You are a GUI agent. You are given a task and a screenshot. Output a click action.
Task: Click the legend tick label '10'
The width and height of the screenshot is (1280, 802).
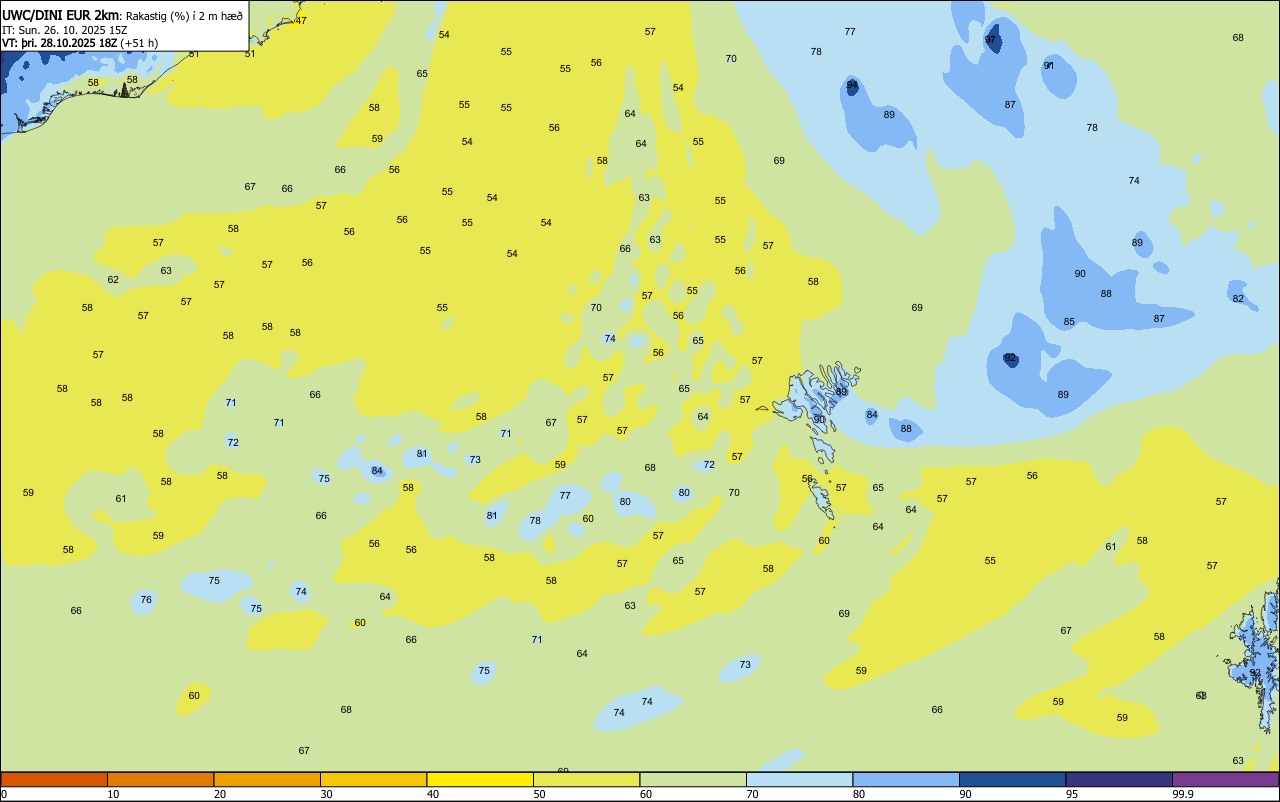(113, 794)
